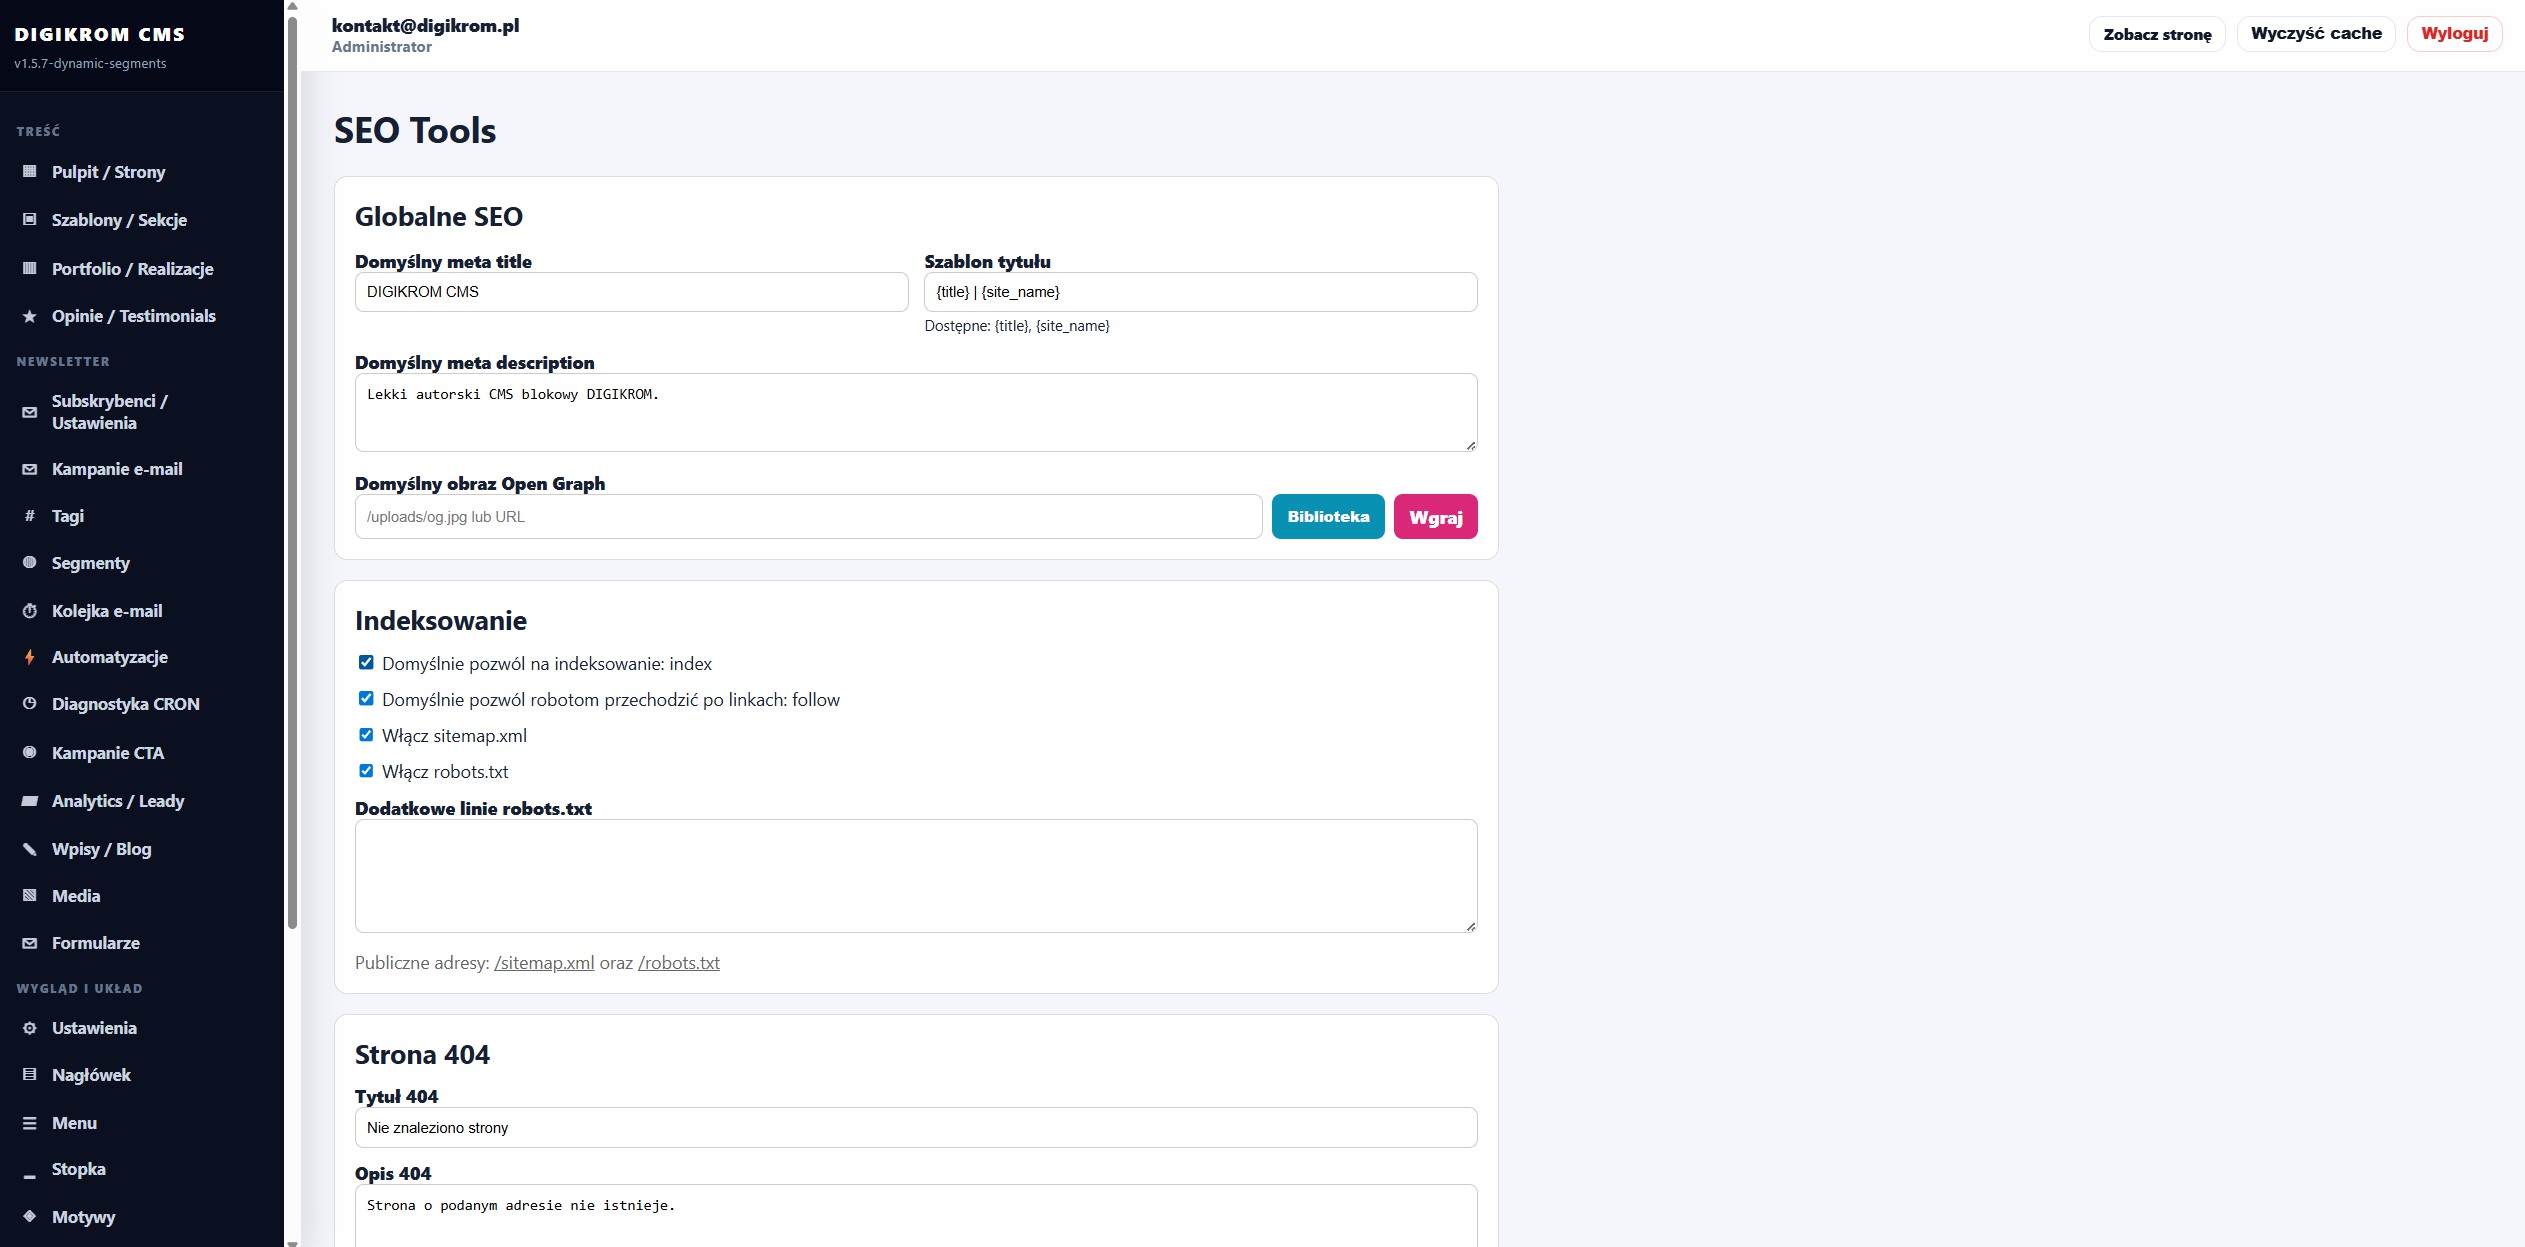Click the star icon beside Opinie / Testimonials
This screenshot has width=2525, height=1247.
pos(30,316)
